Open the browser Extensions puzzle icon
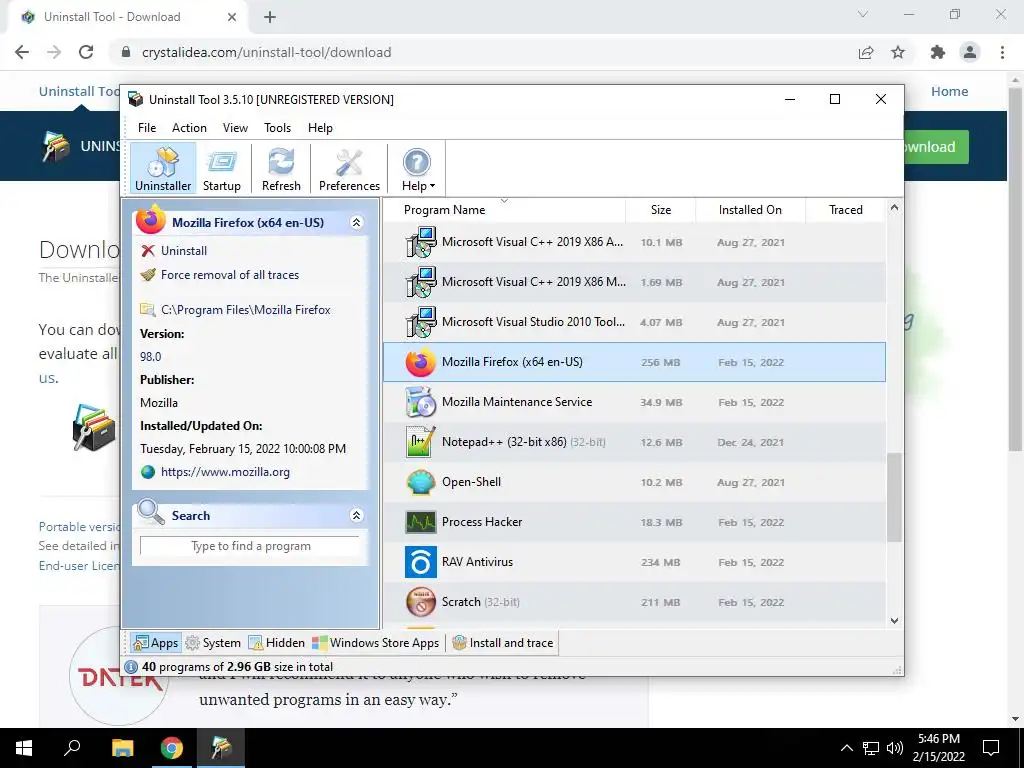Screen dimensions: 1024x768 coord(938,52)
